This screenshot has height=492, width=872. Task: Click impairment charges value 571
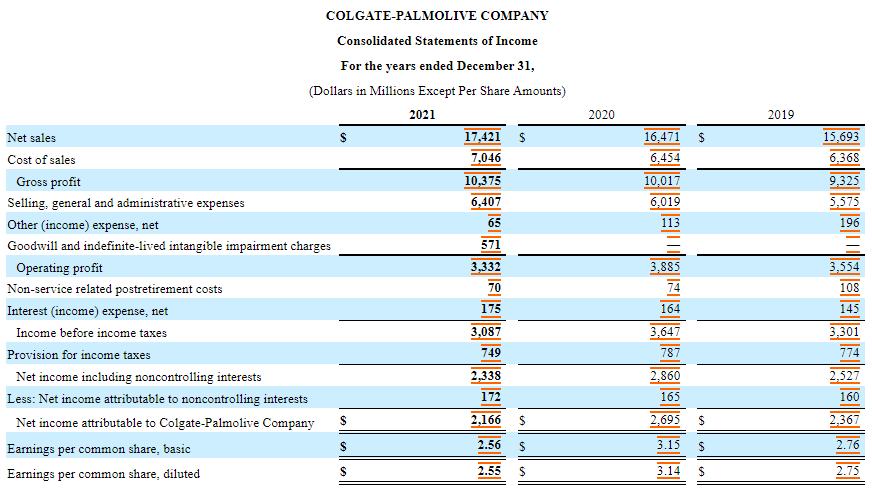point(490,245)
